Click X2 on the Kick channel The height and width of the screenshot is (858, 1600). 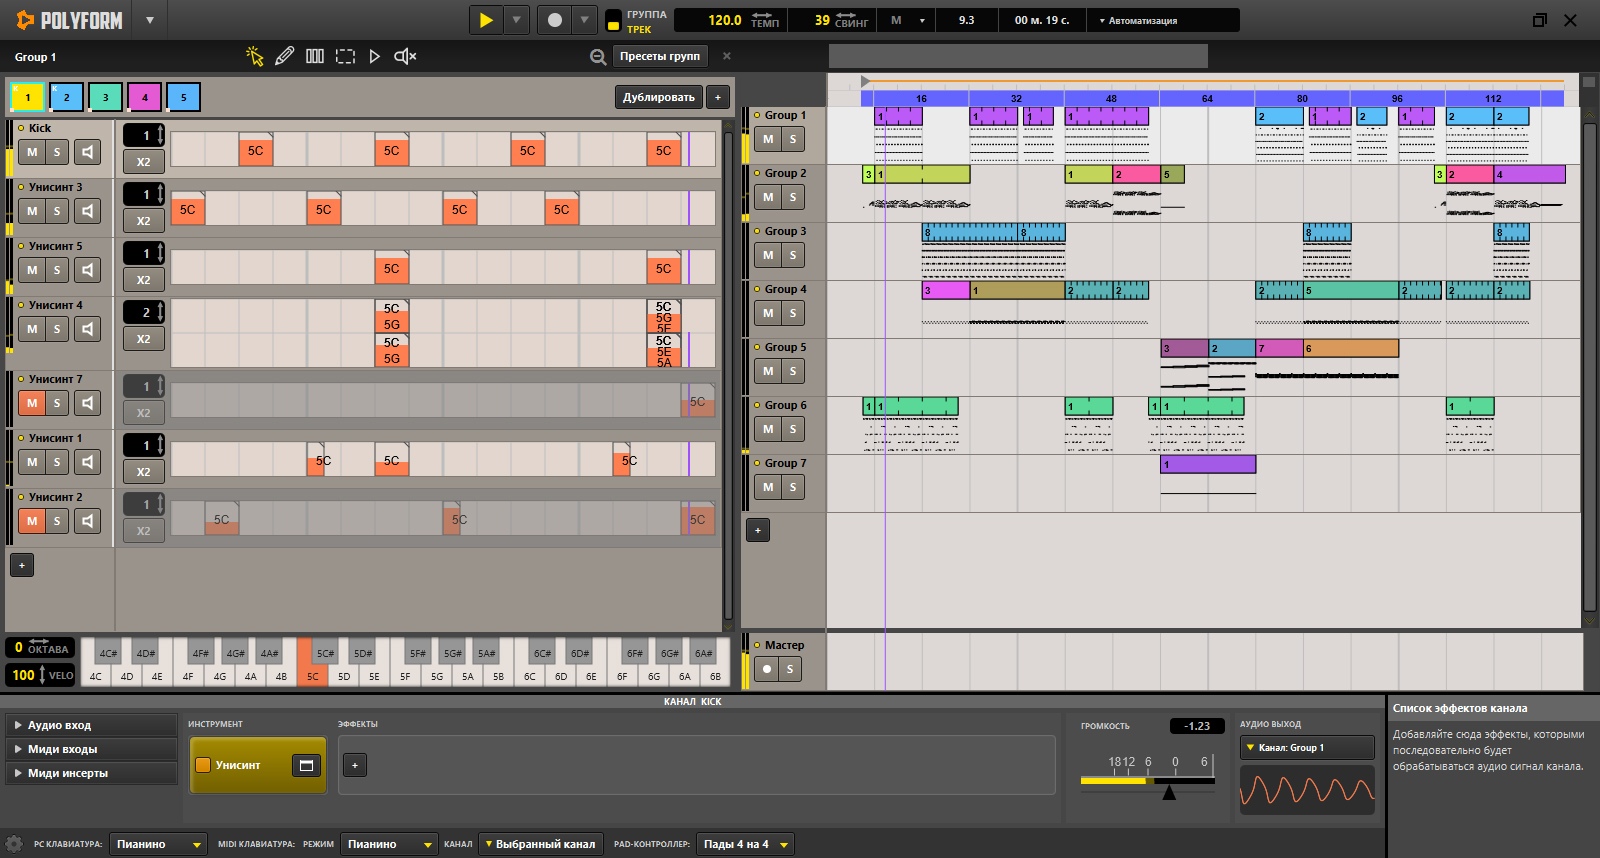point(144,162)
